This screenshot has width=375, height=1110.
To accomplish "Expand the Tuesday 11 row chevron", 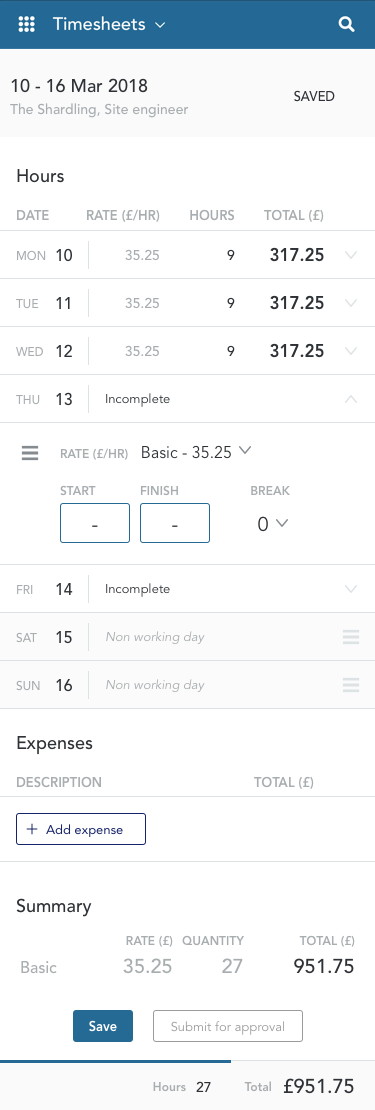I will pyautogui.click(x=350, y=303).
